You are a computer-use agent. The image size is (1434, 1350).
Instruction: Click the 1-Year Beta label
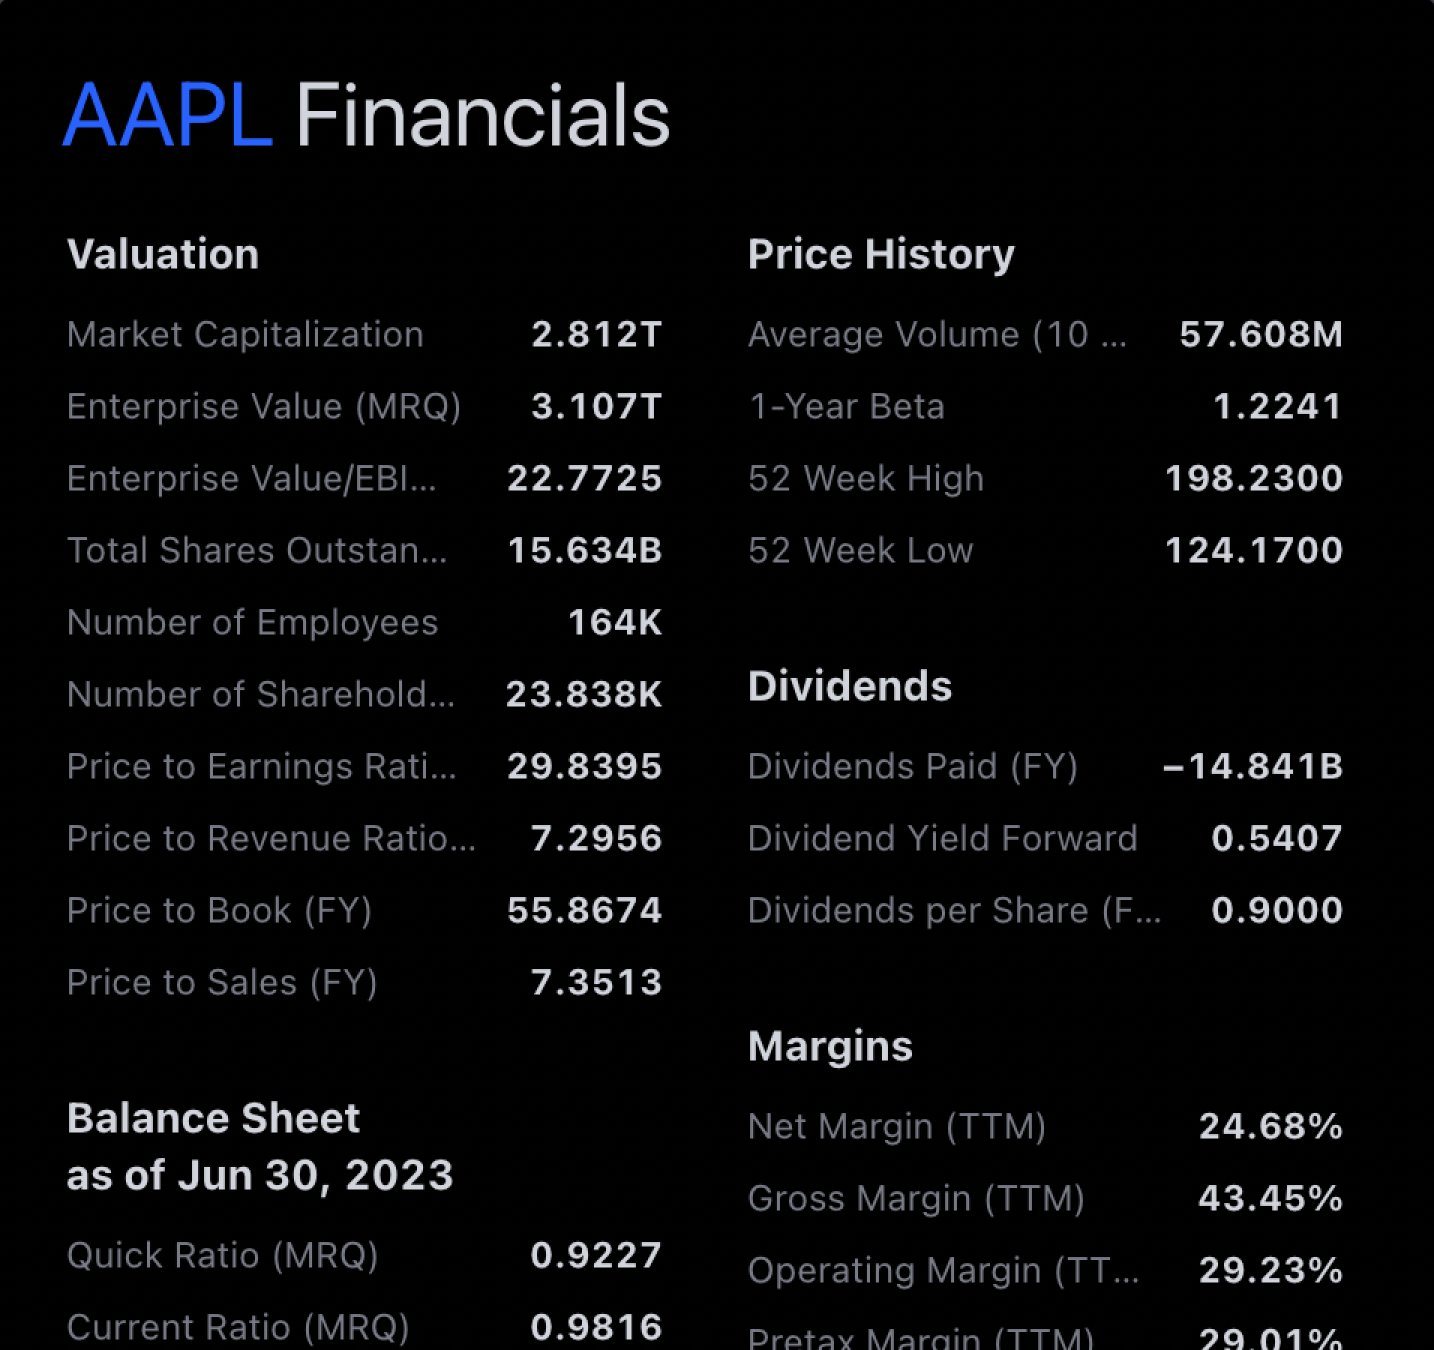coord(846,407)
